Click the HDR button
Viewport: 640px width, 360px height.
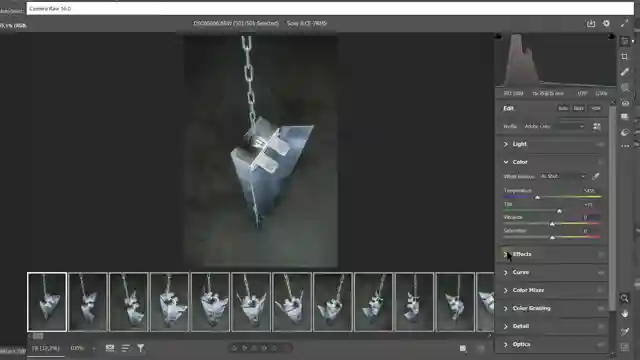click(x=596, y=108)
